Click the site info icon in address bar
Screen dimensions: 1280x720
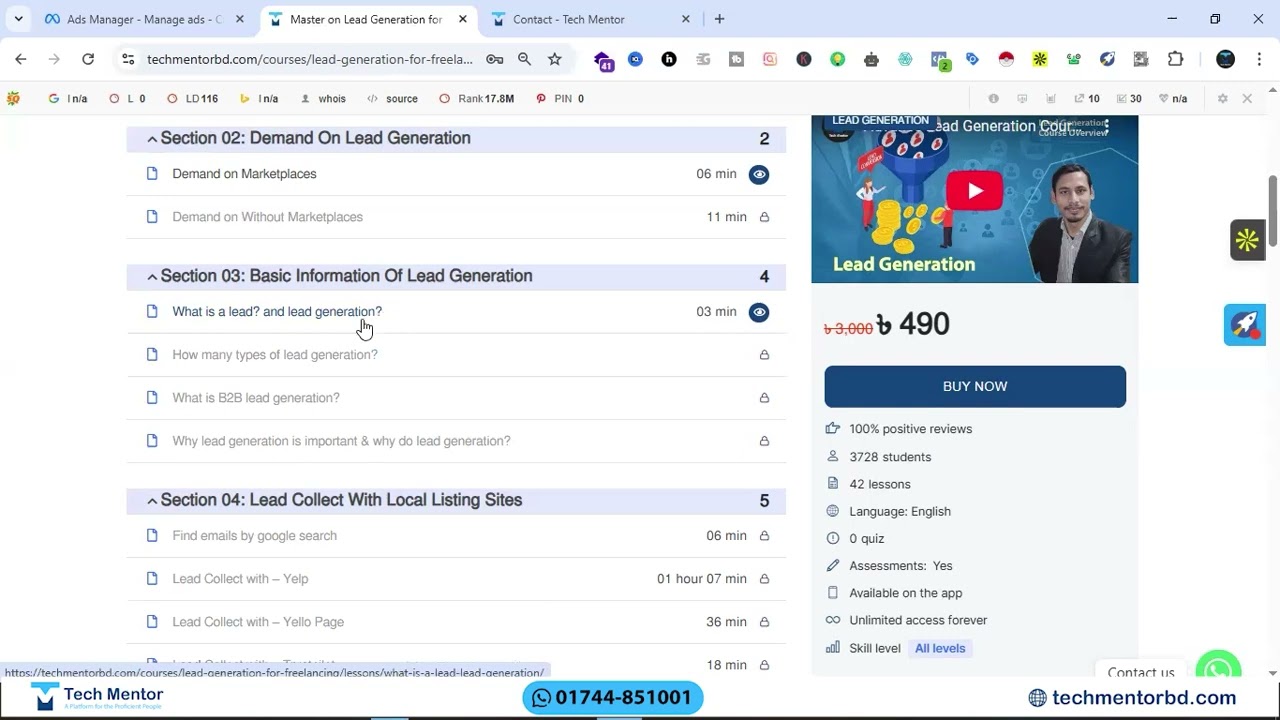pyautogui.click(x=128, y=59)
